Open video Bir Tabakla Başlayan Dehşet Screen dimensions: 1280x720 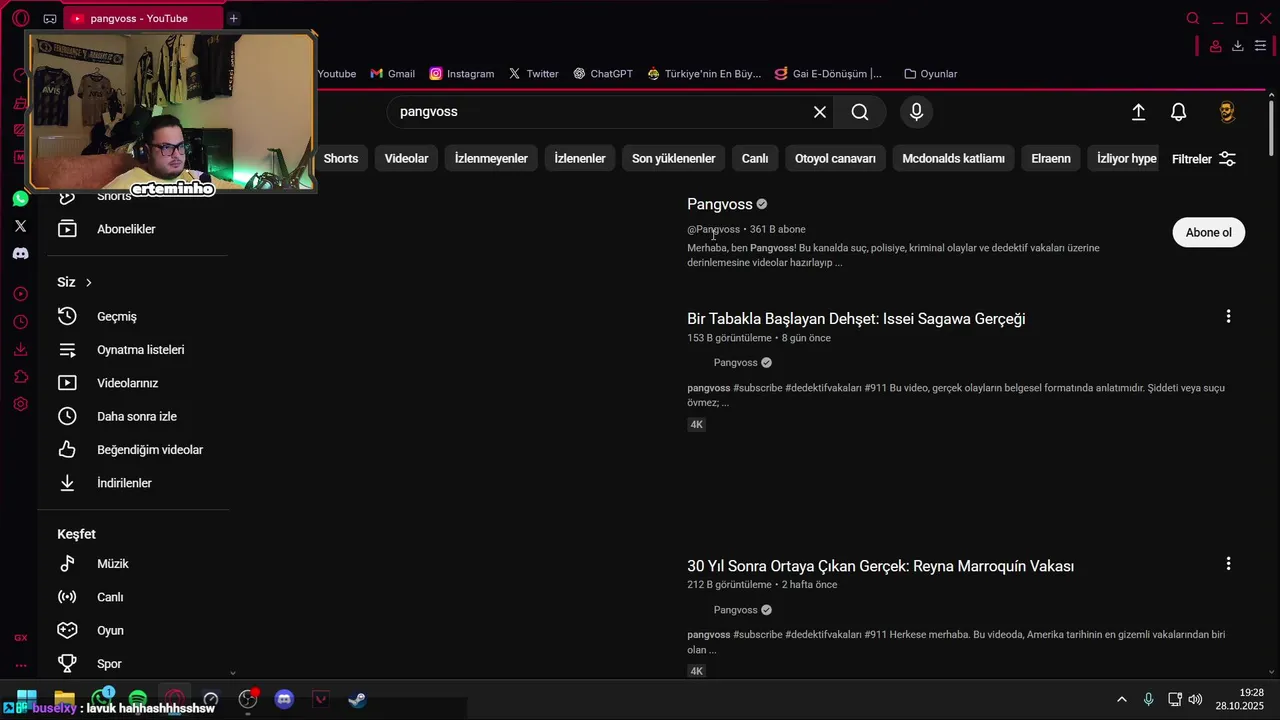[856, 319]
